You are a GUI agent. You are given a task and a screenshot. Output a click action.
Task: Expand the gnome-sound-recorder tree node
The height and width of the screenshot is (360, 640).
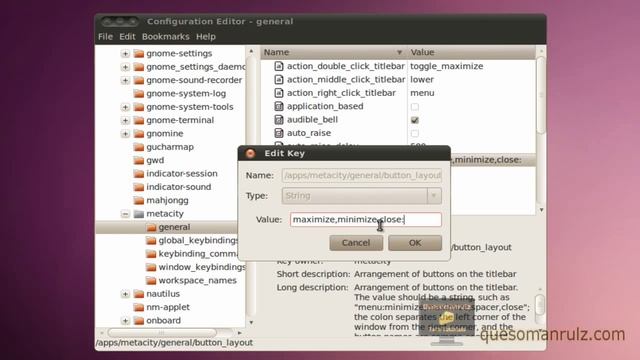coord(125,80)
